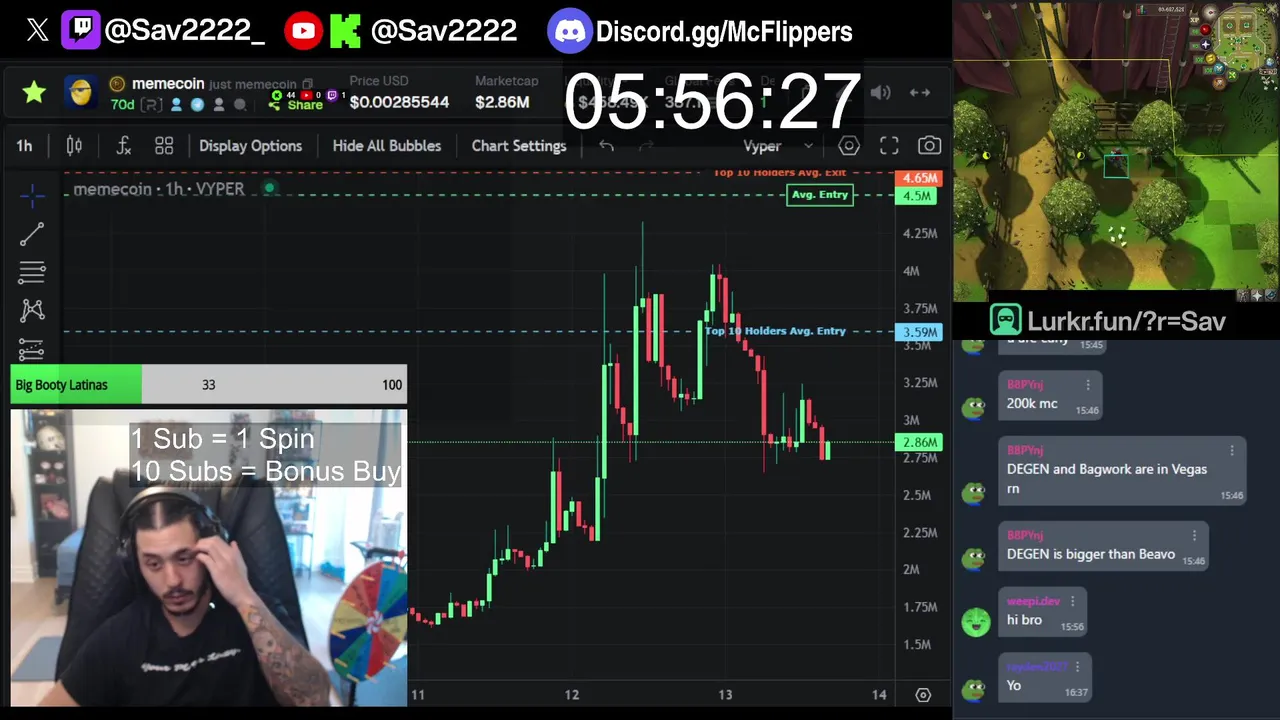Click the 70d token age label
The image size is (1280, 720).
(x=122, y=105)
